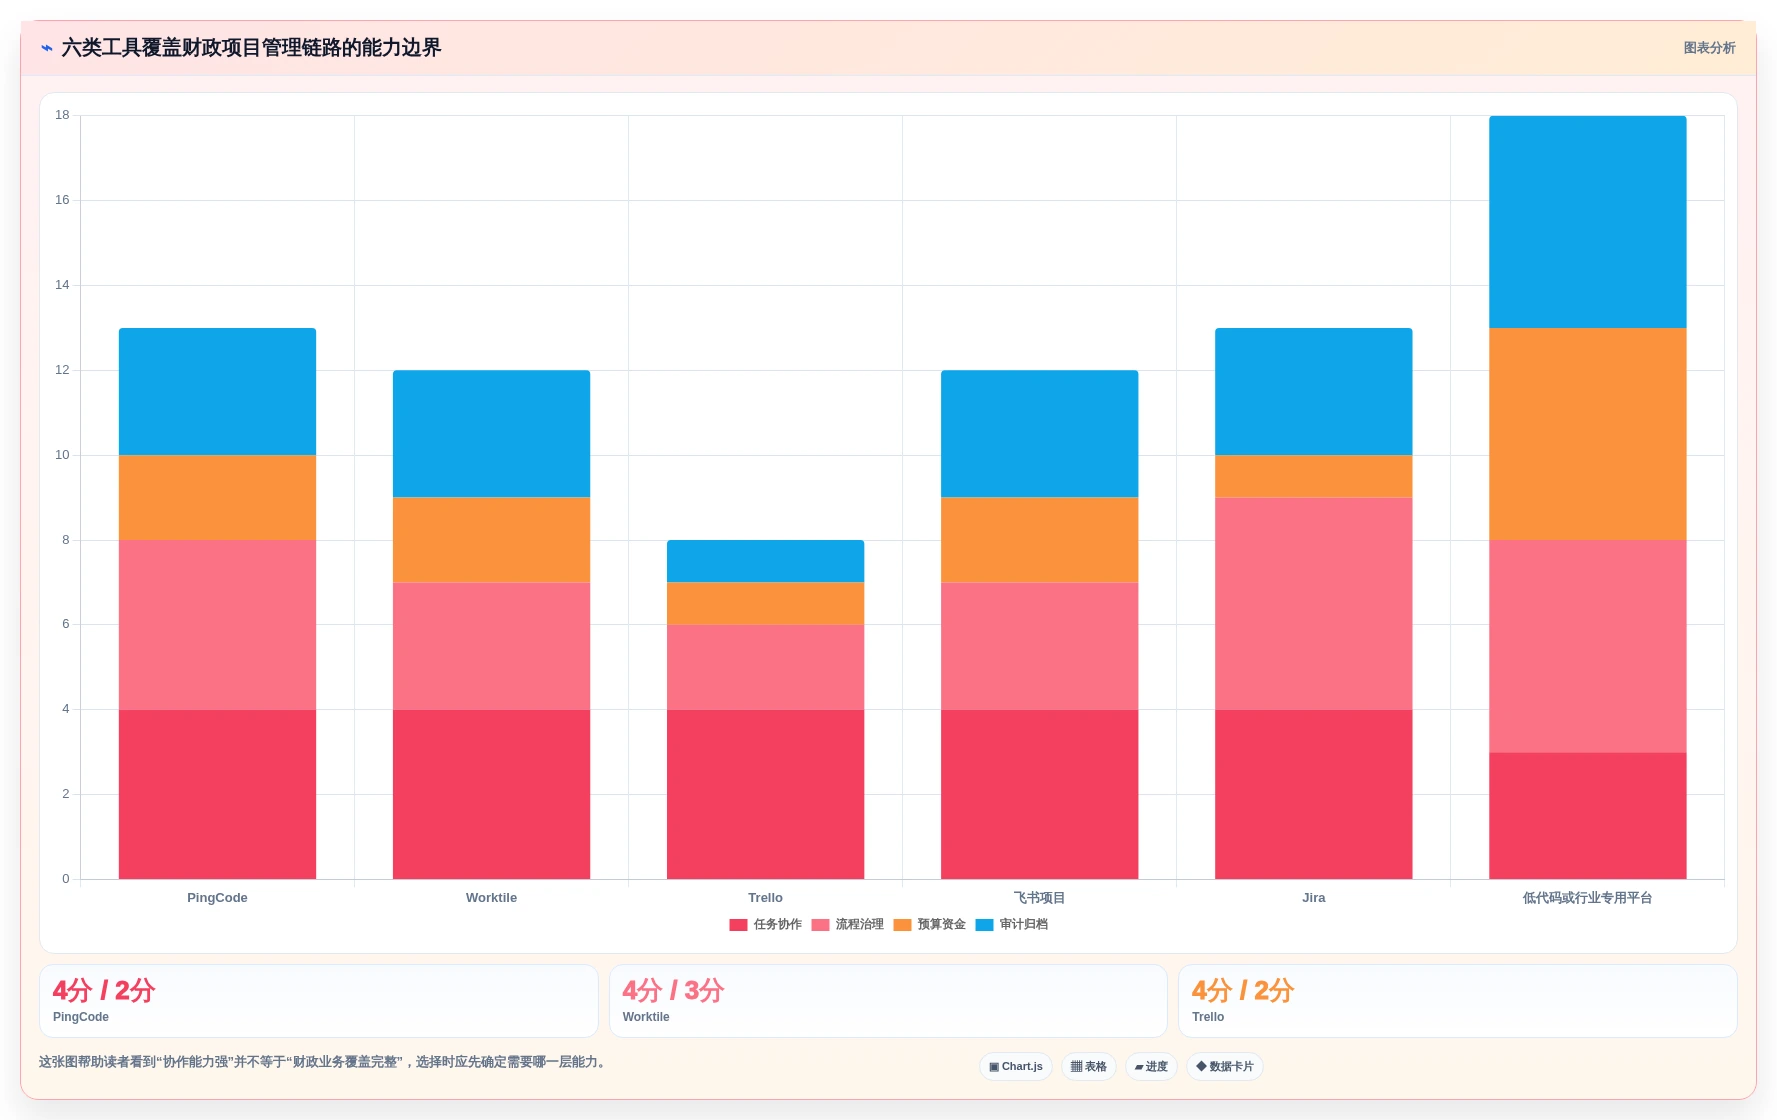Image resolution: width=1777 pixels, height=1120 pixels.
Task: Click the footer note starting with 这张图帮助读者看到
Action: click(324, 1062)
